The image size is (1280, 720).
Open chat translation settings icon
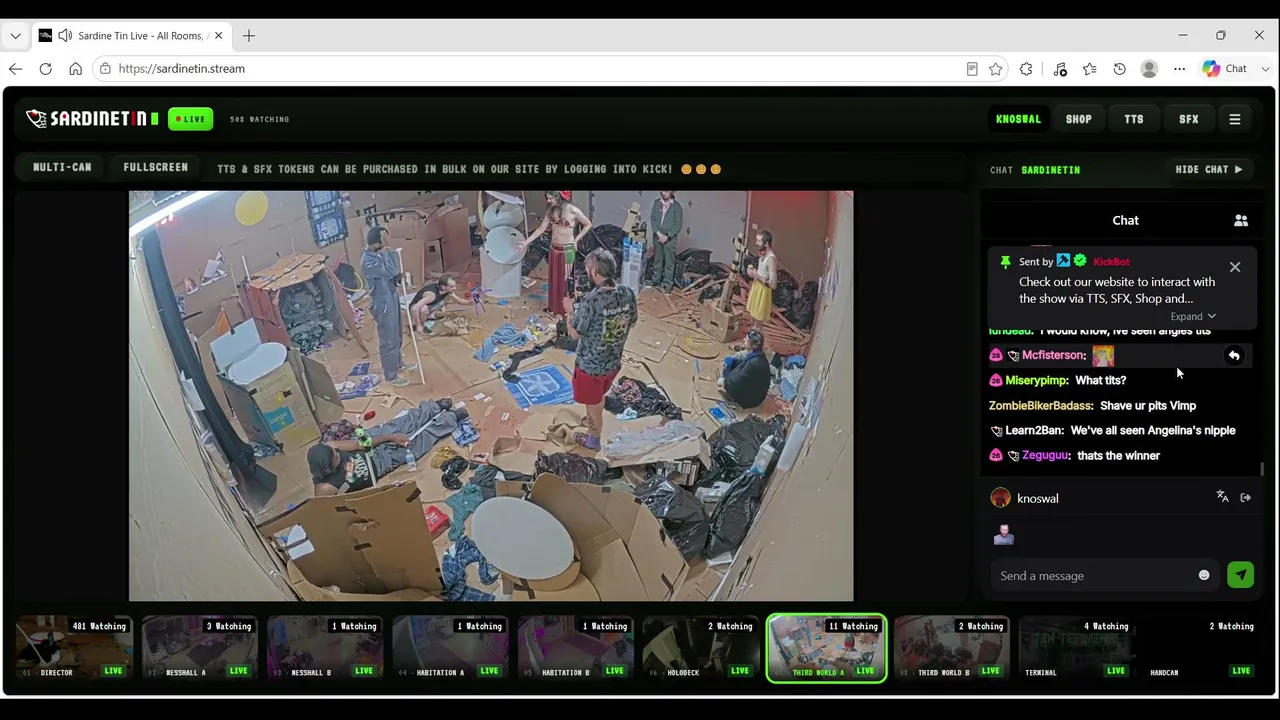[1222, 497]
